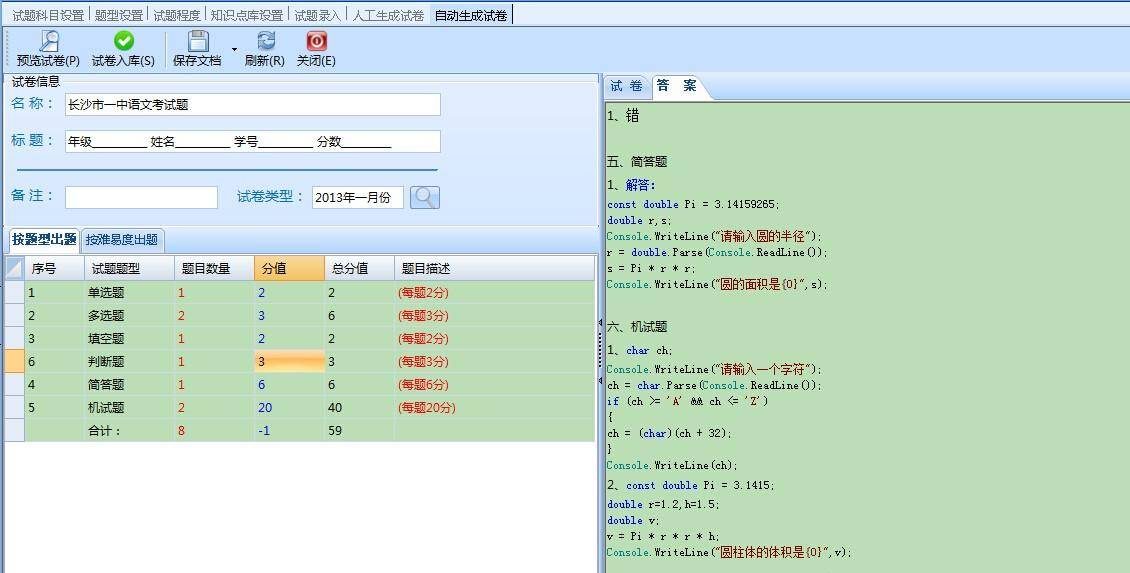
Task: Switch to the 按难易度出题 tab
Action: coord(121,240)
